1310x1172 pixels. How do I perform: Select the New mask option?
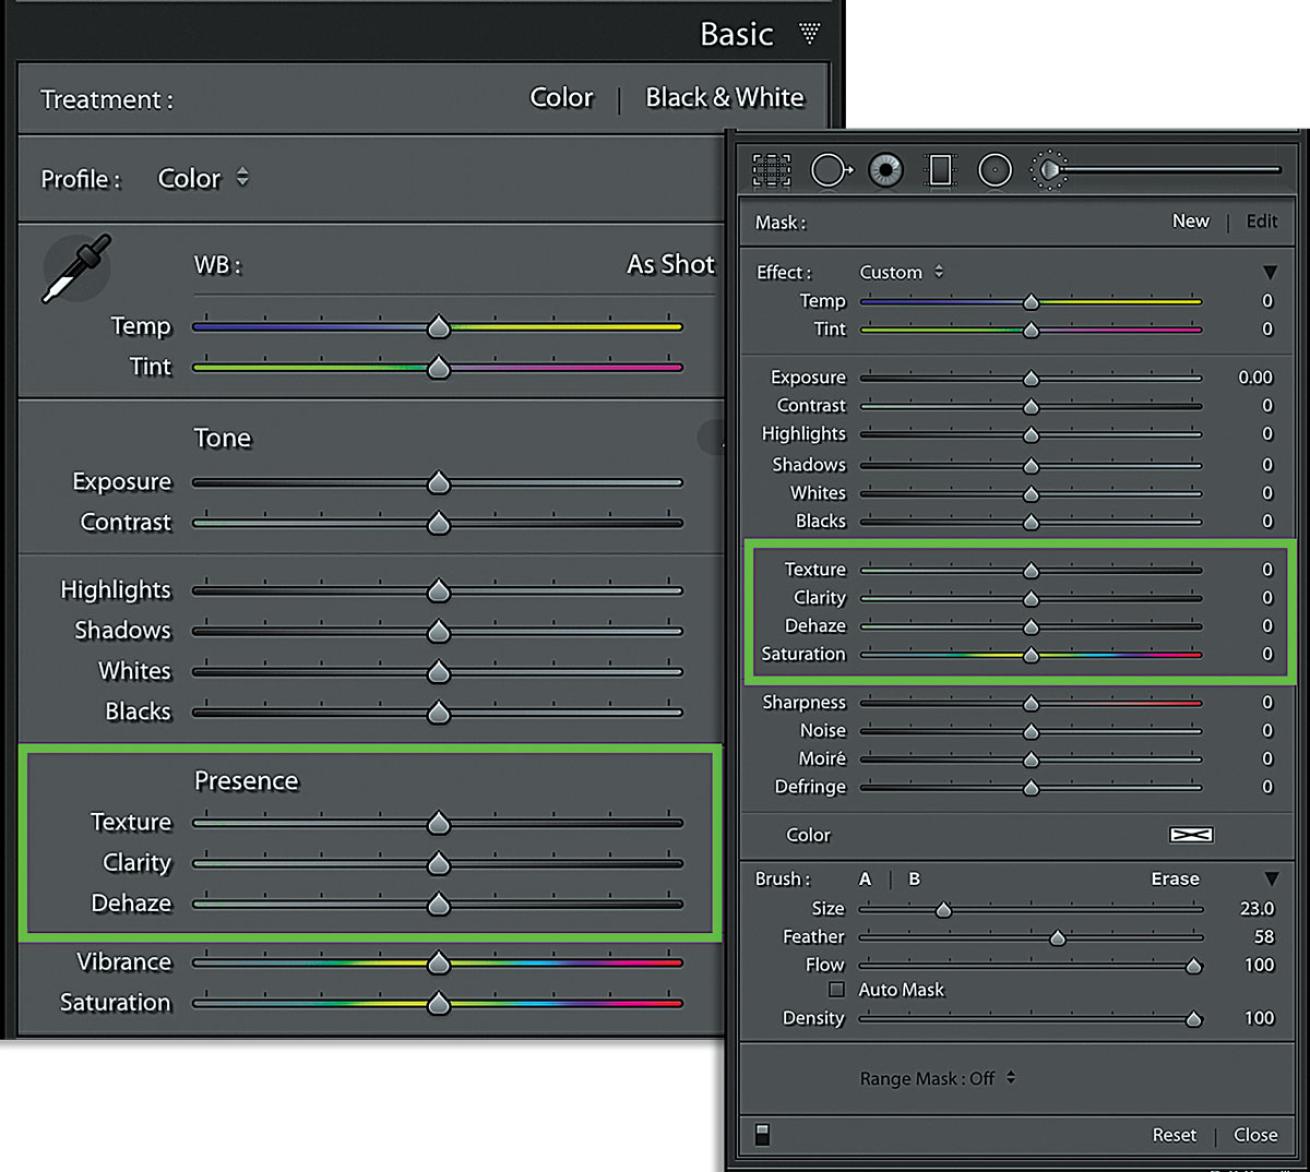pos(1190,221)
